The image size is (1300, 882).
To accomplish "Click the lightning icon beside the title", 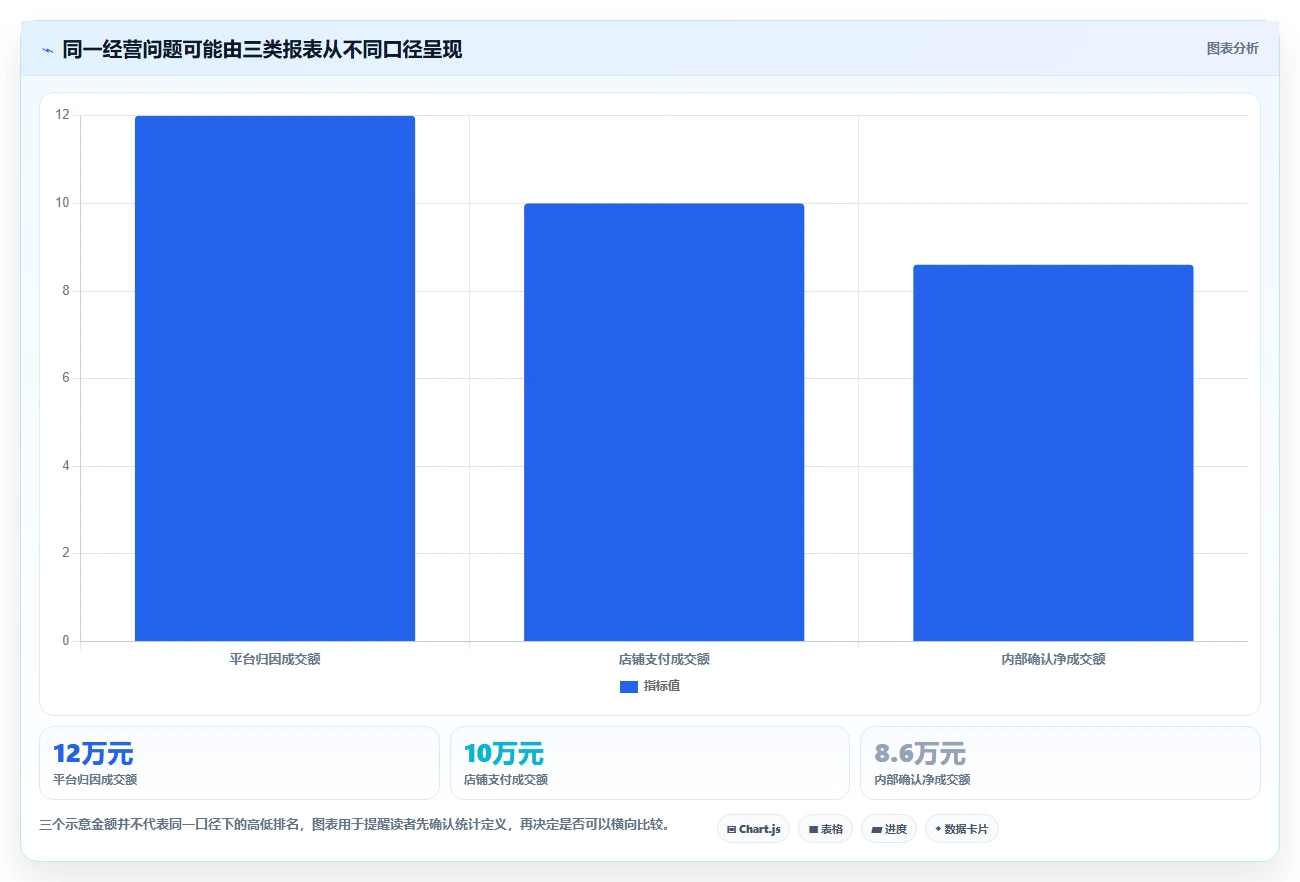I will pyautogui.click(x=47, y=50).
